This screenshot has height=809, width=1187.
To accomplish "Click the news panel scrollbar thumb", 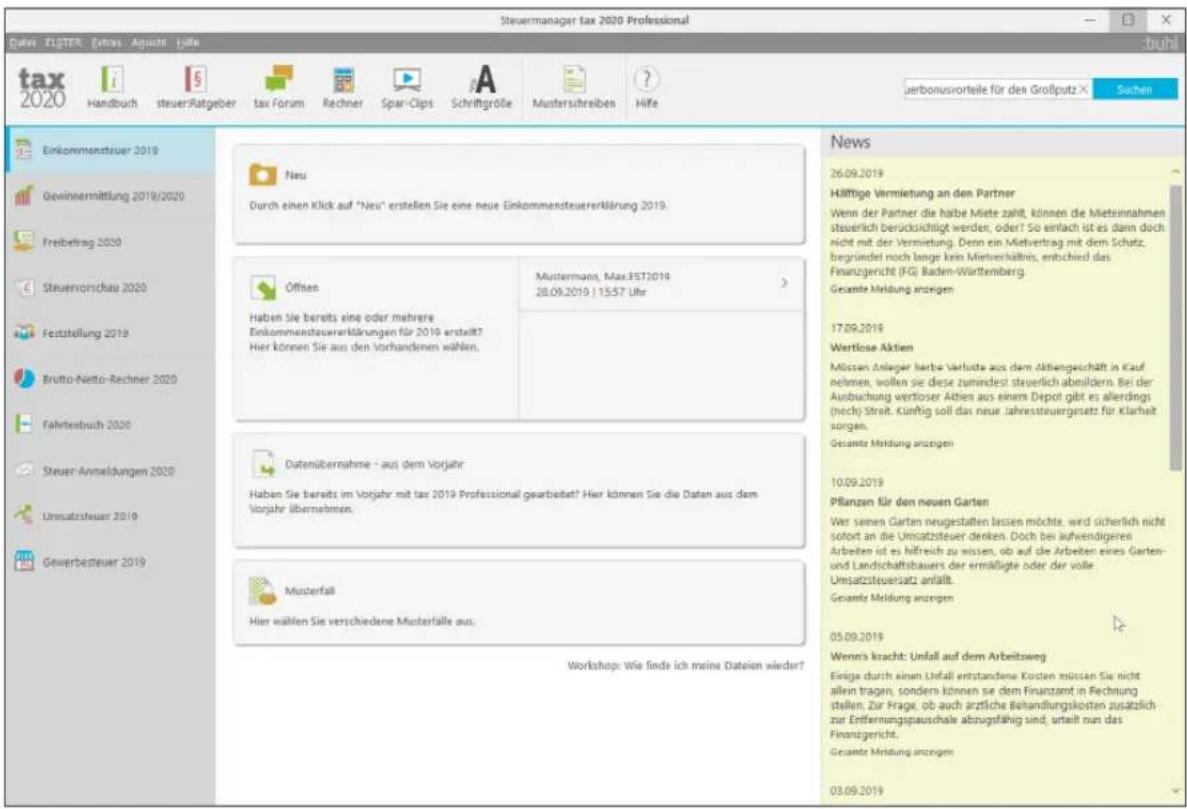I will pos(1176,328).
